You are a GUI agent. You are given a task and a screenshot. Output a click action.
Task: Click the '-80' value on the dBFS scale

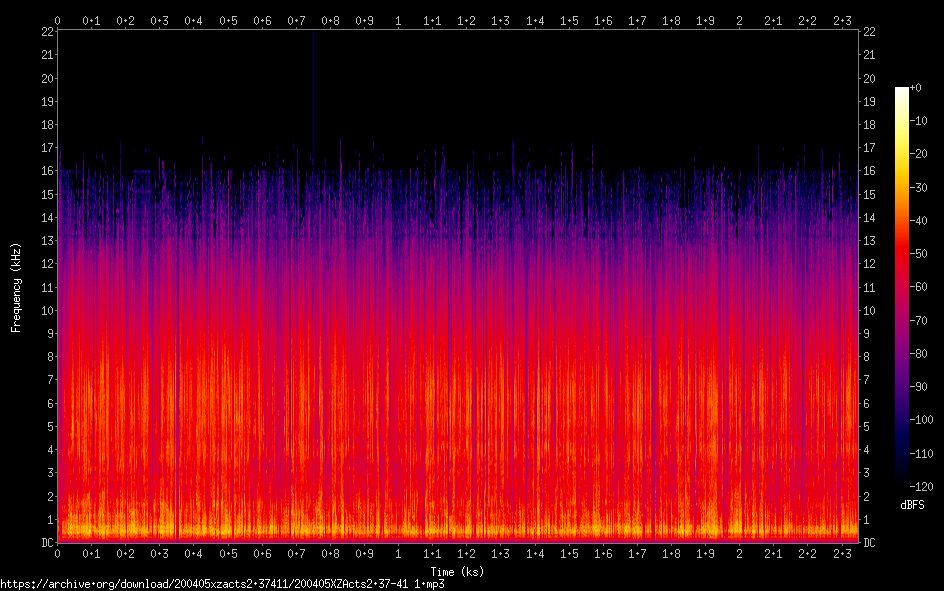pos(919,354)
